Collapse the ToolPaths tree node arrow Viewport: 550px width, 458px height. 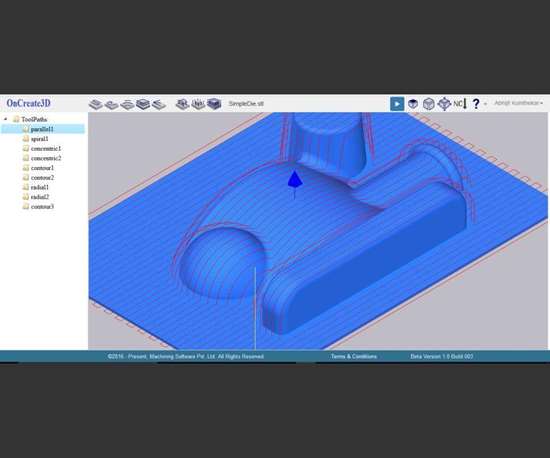click(x=6, y=119)
